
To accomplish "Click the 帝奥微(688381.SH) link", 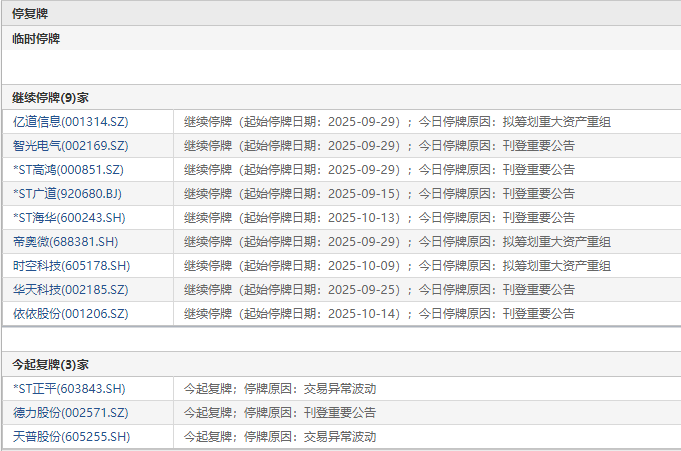I will click(66, 242).
